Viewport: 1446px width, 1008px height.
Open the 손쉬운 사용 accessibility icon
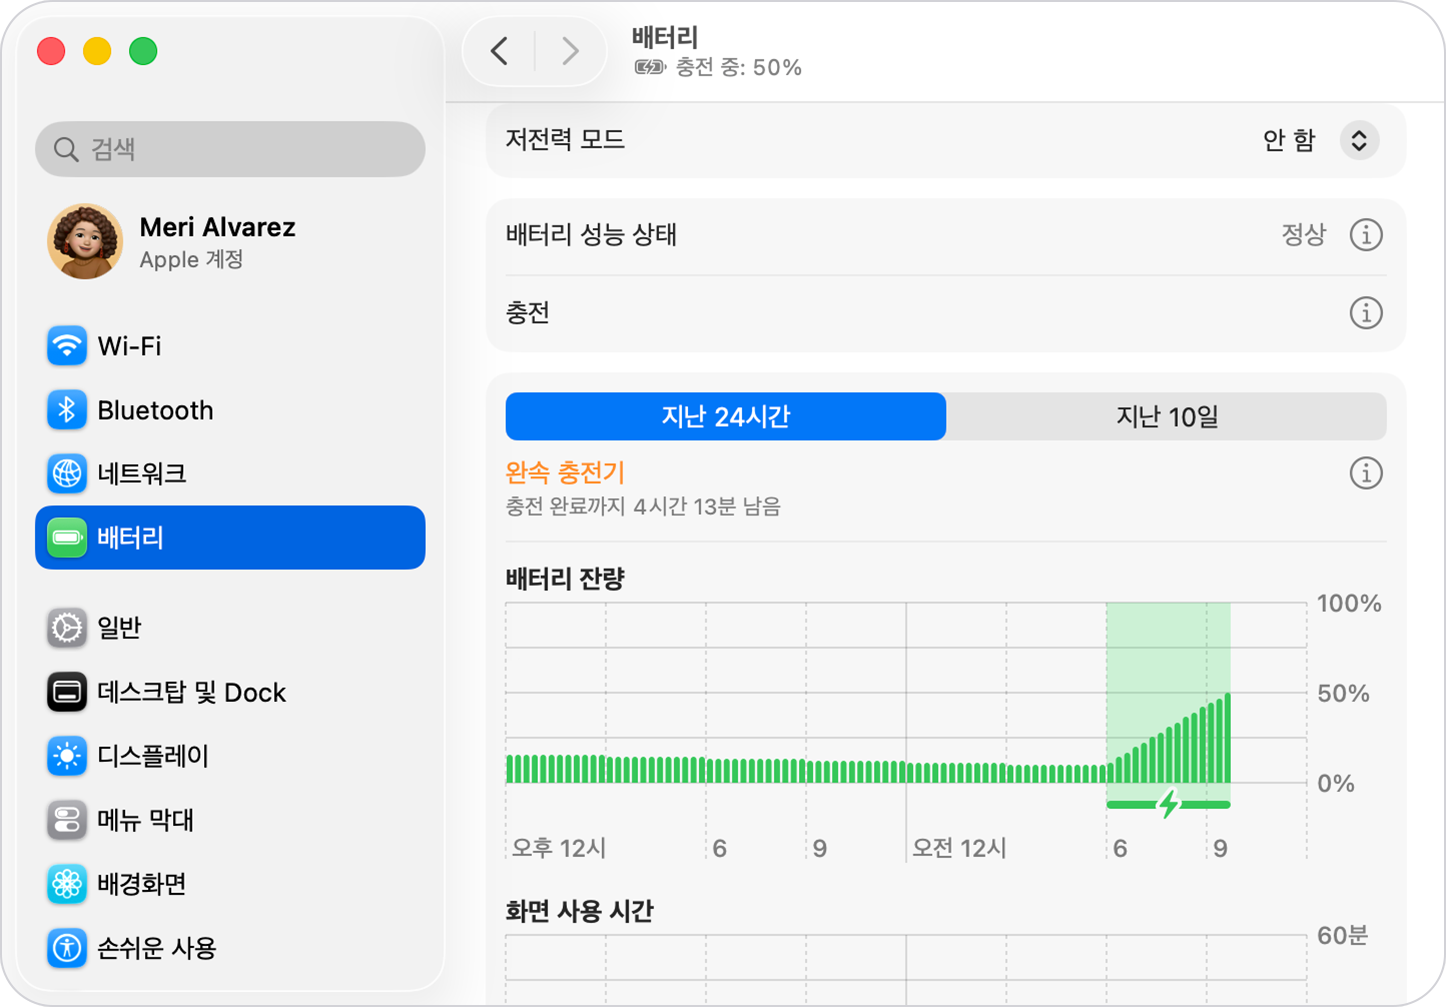(67, 948)
